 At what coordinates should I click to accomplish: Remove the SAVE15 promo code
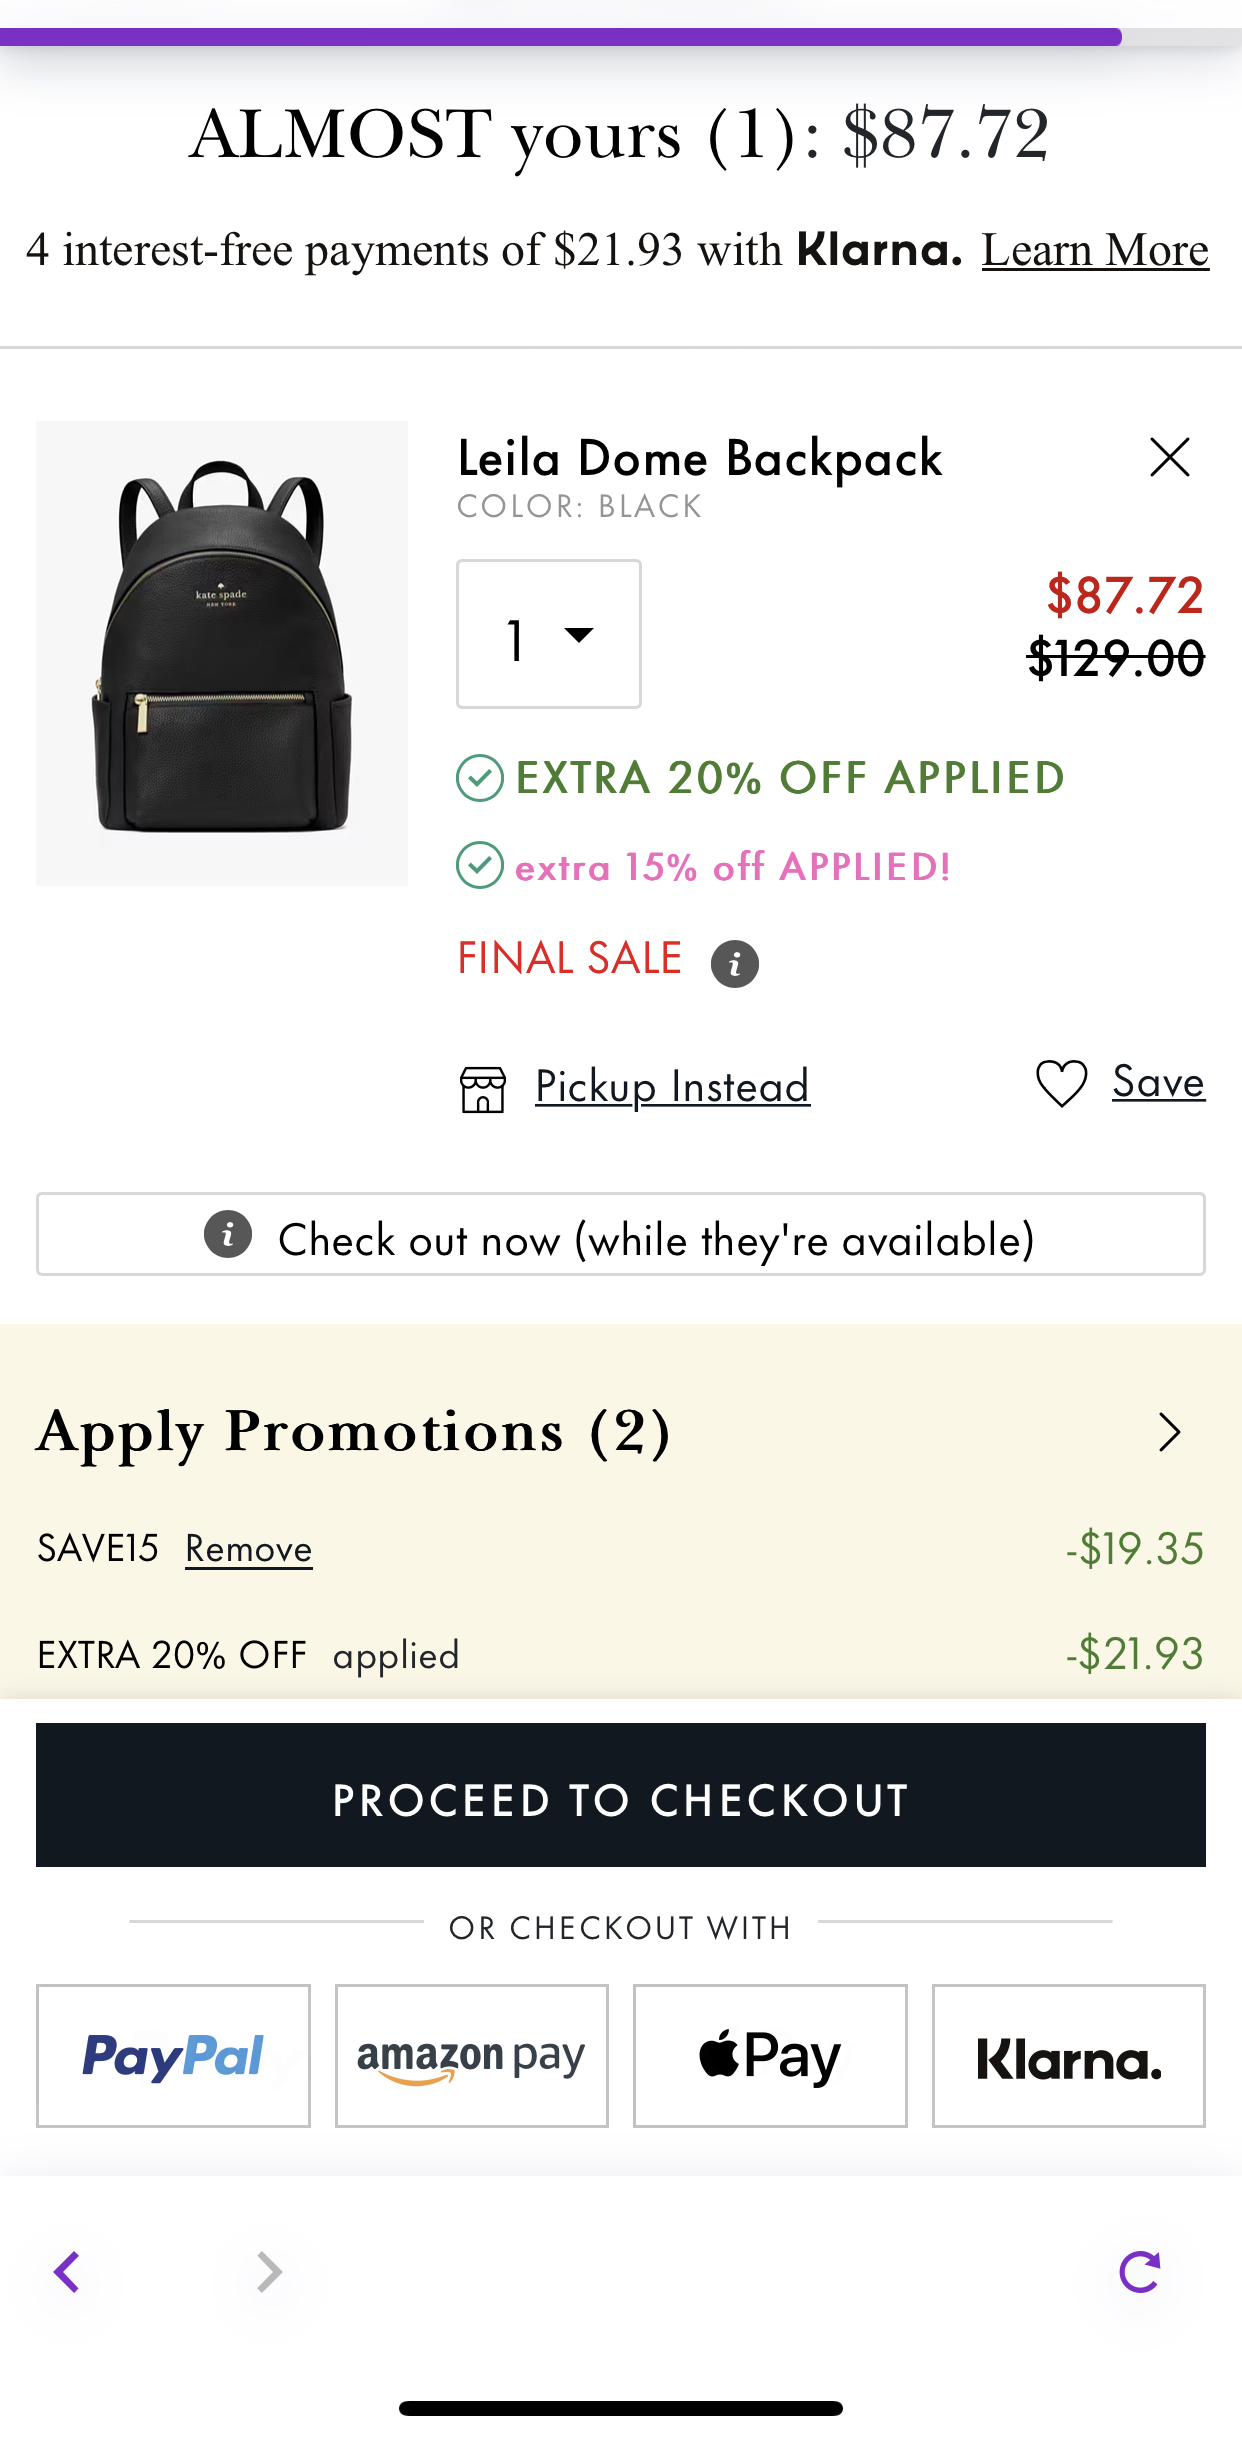tap(249, 1549)
